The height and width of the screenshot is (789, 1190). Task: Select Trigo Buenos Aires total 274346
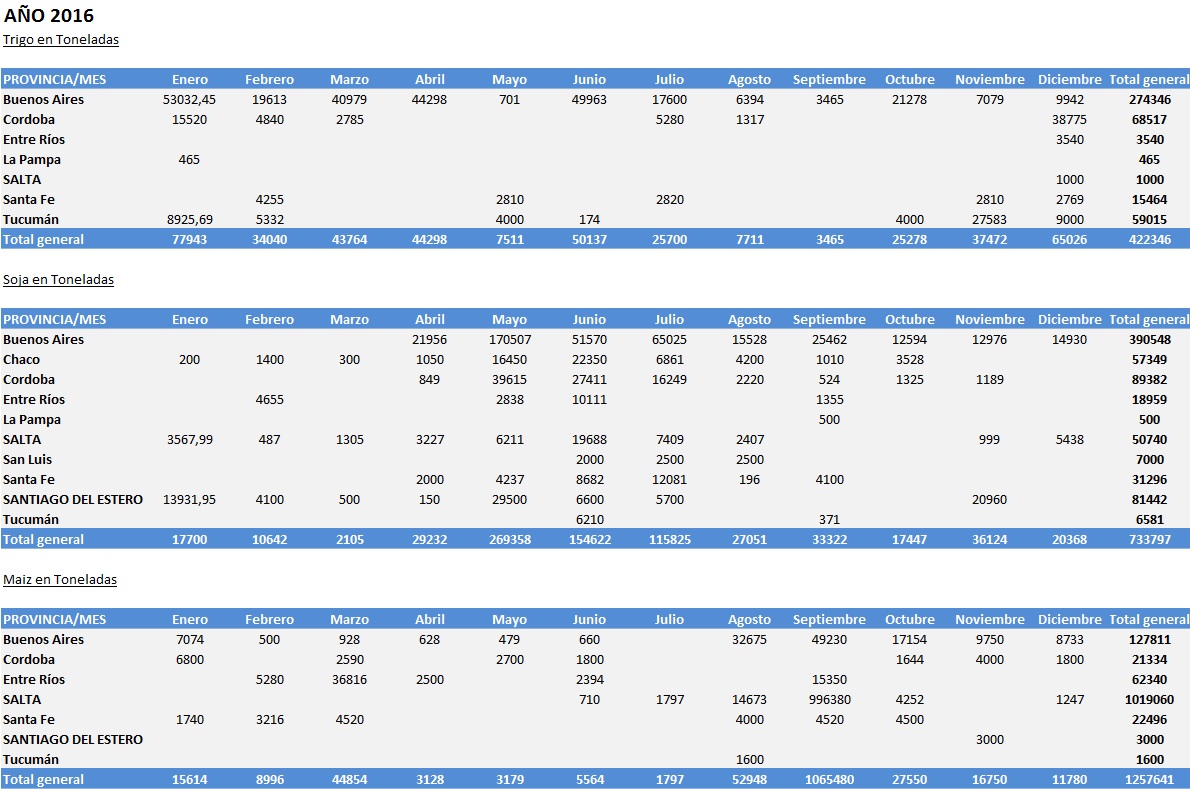coord(1150,99)
